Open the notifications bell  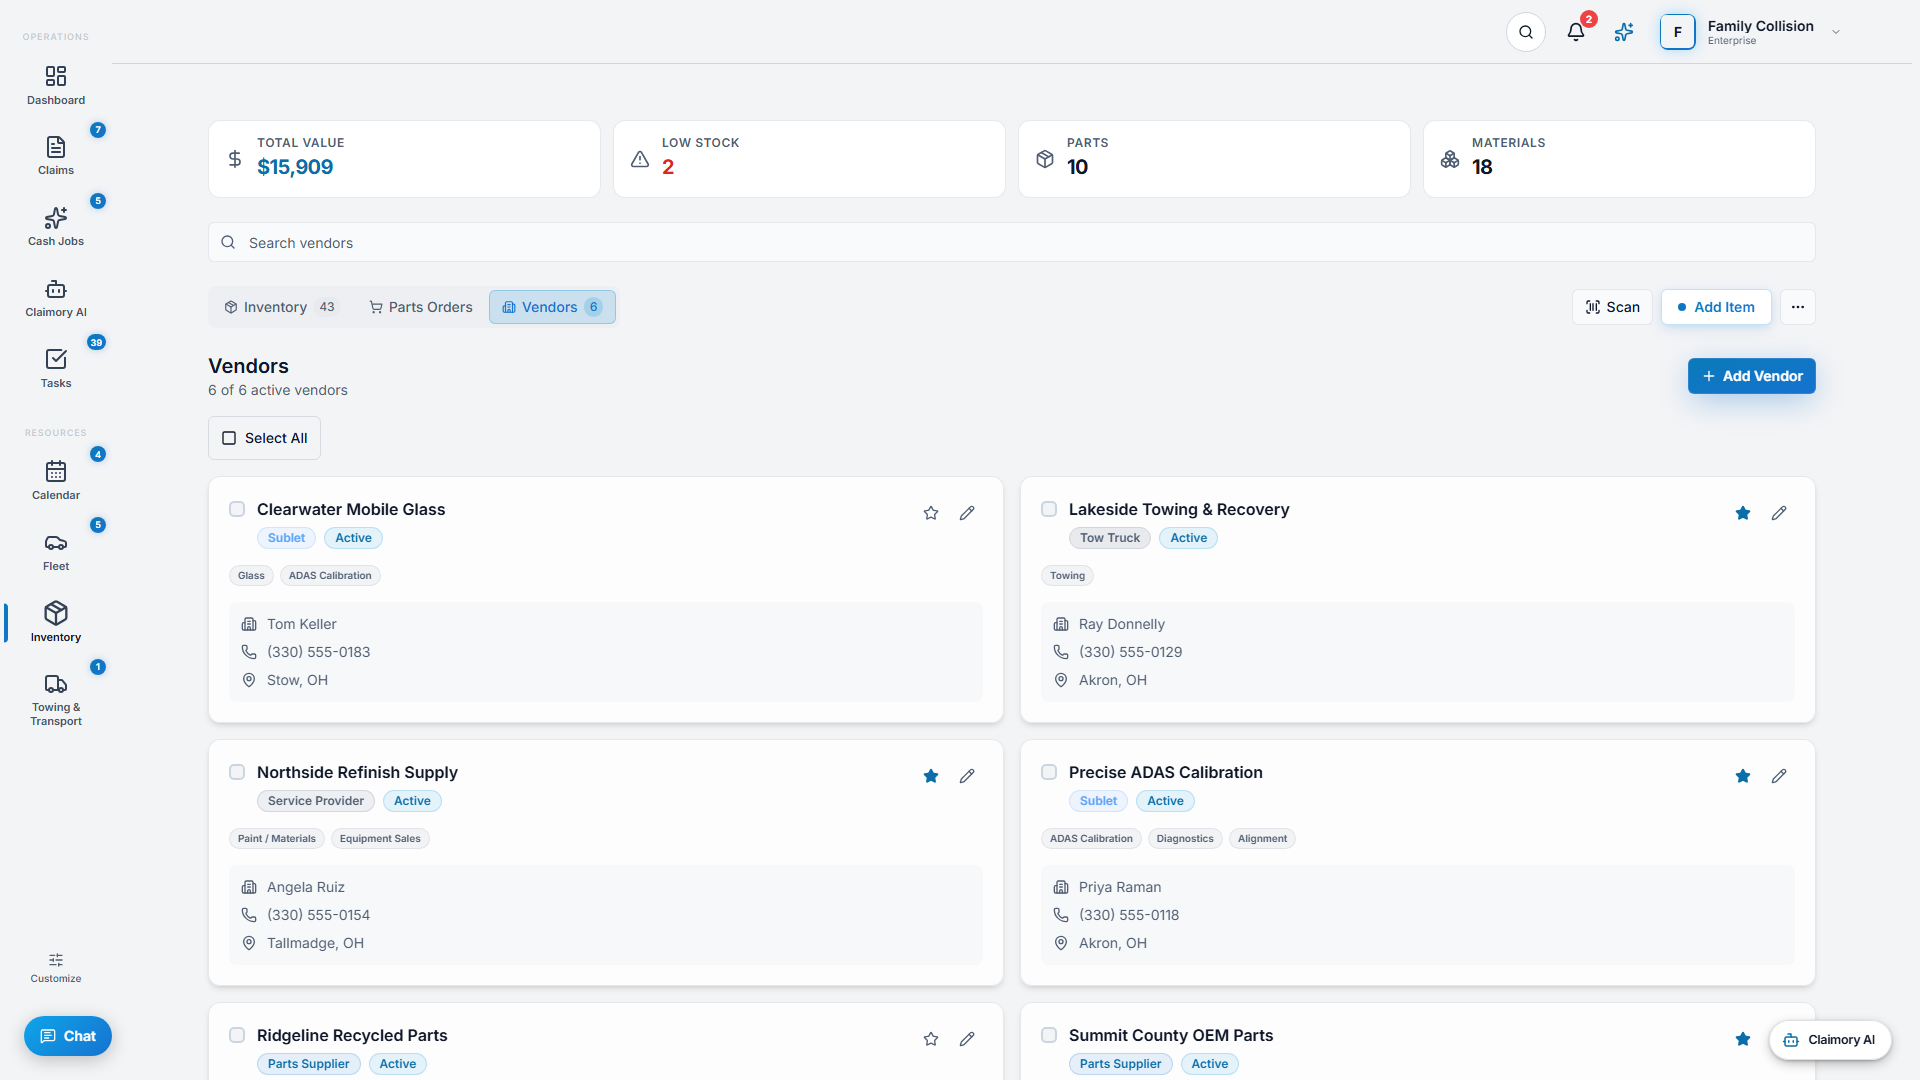click(1576, 32)
